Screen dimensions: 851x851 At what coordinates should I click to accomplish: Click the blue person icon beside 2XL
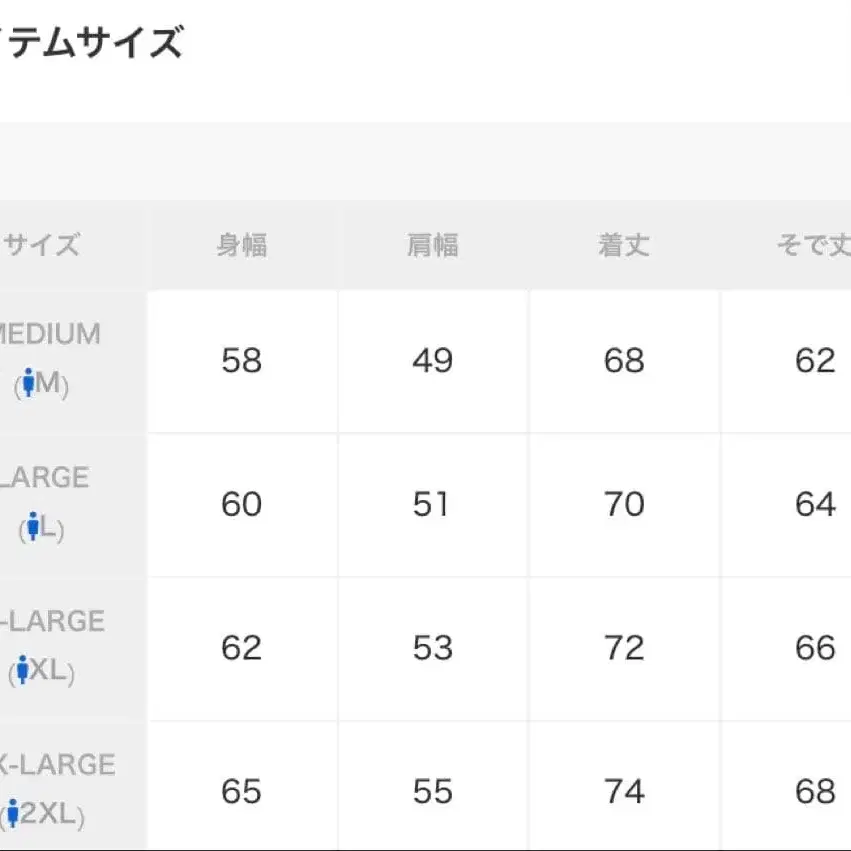click(x=13, y=813)
